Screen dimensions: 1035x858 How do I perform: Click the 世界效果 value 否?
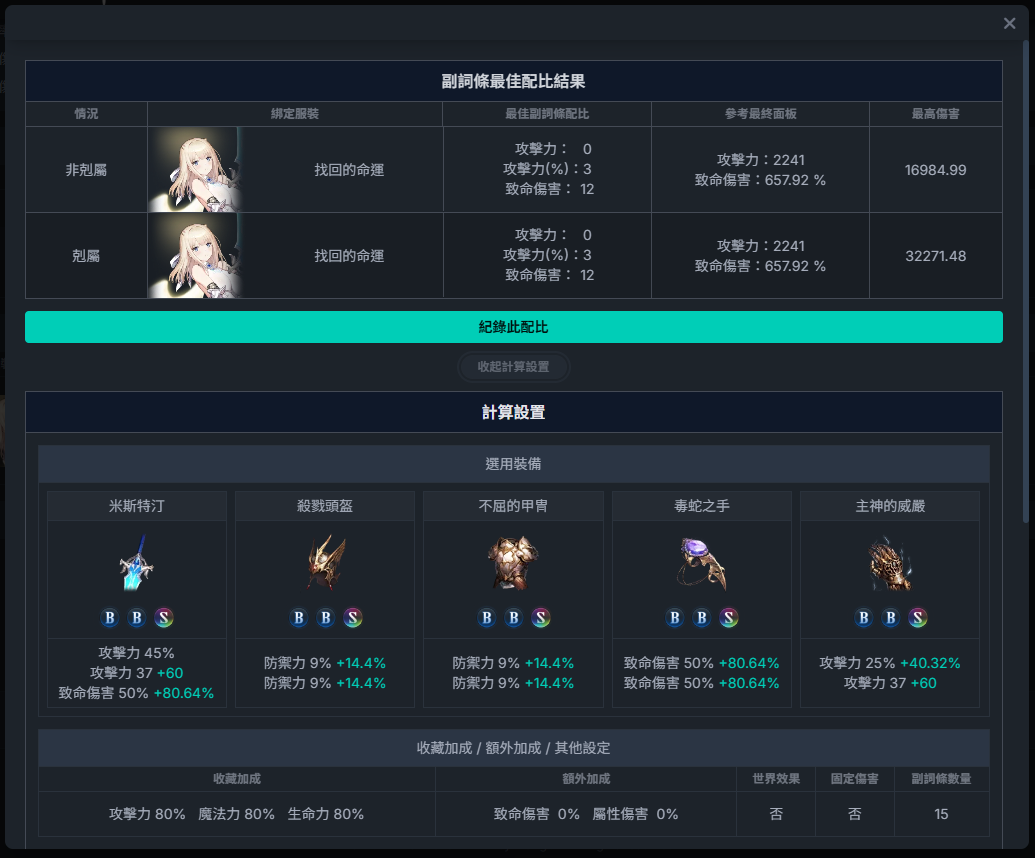(776, 814)
